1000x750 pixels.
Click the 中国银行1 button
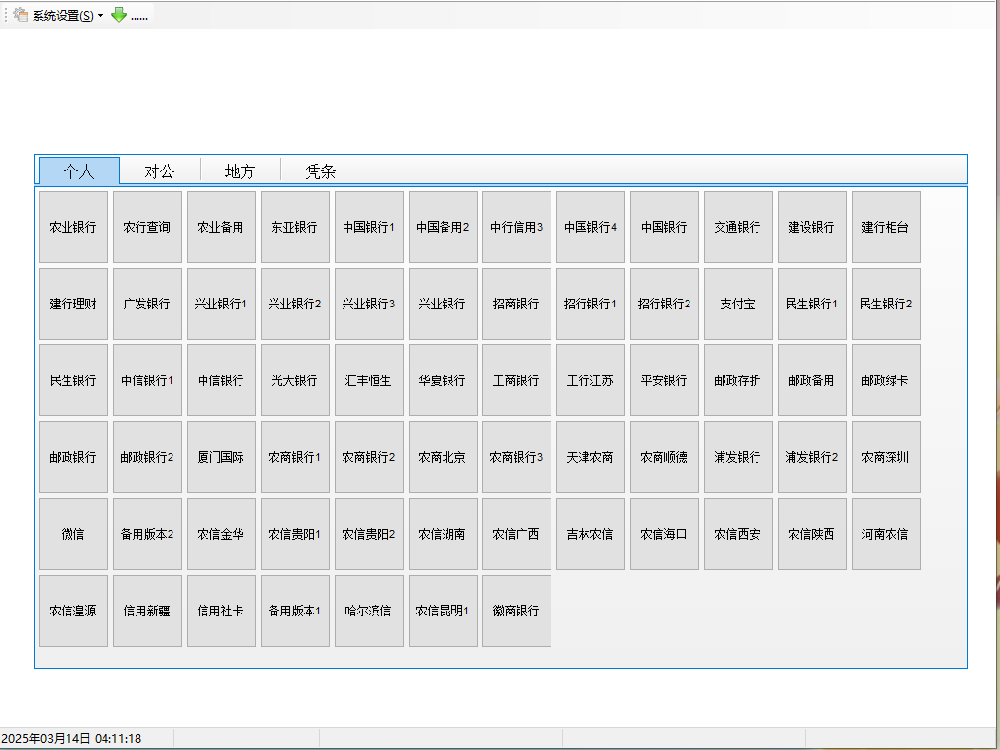369,227
